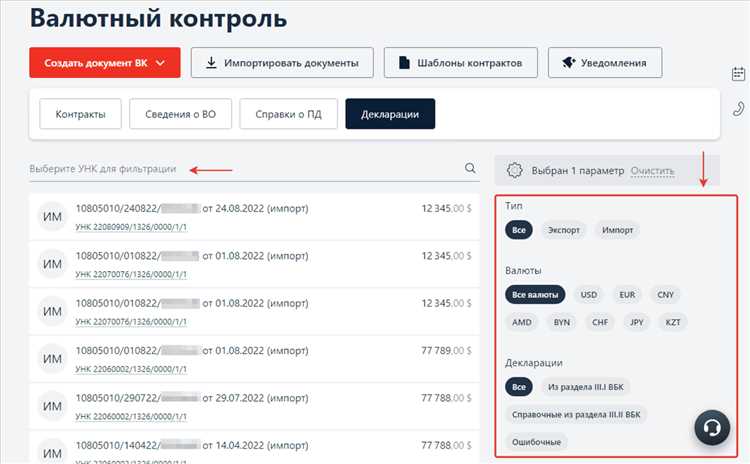Image resolution: width=750 pixels, height=464 pixels.
Task: Open the calendar icon on the right sidebar
Action: point(738,74)
